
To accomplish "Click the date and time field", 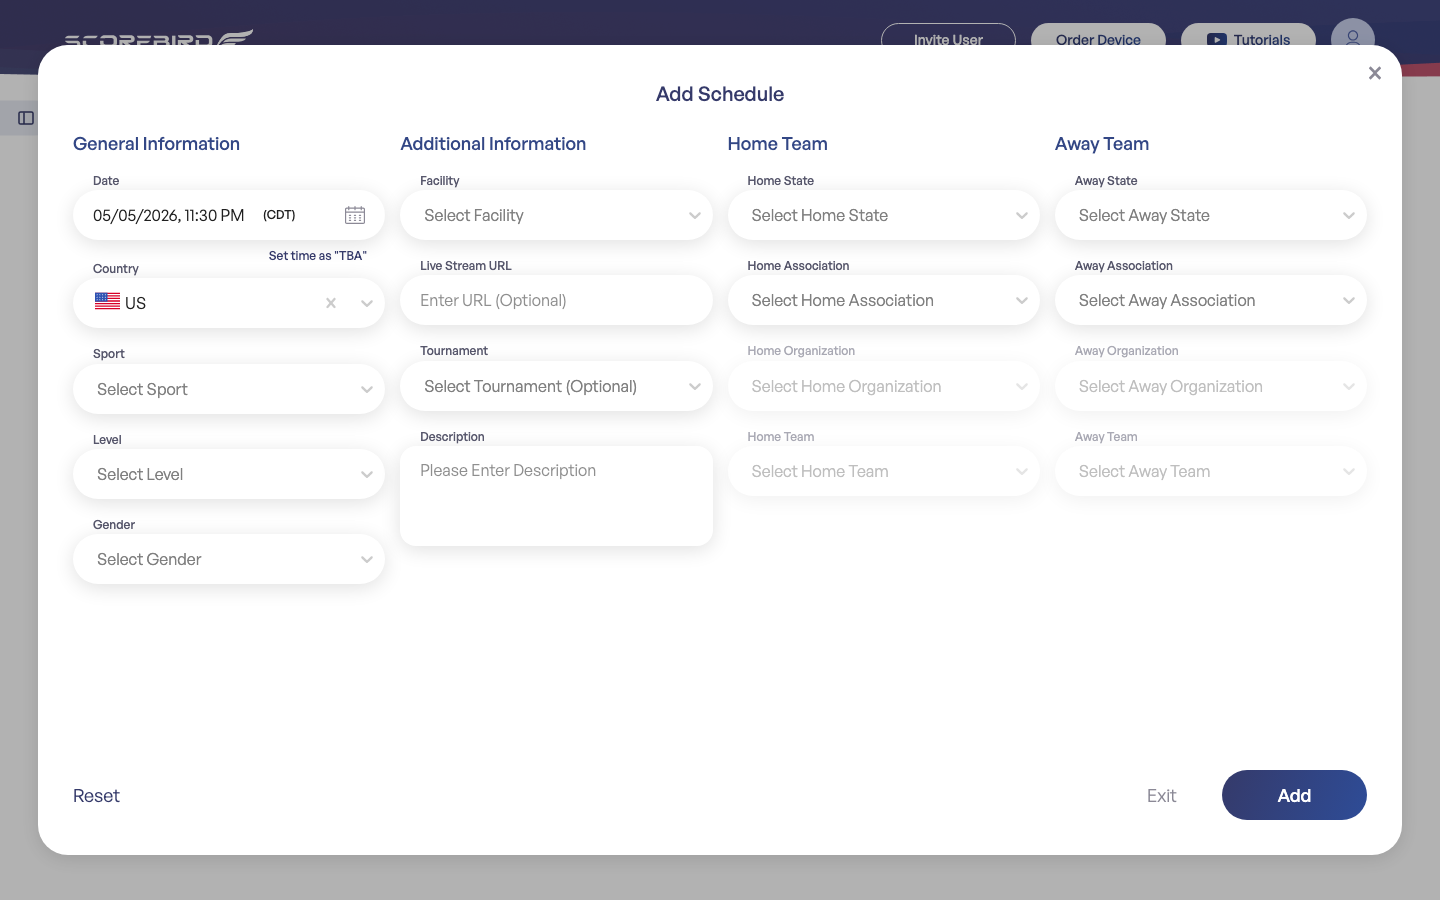I will click(x=229, y=215).
